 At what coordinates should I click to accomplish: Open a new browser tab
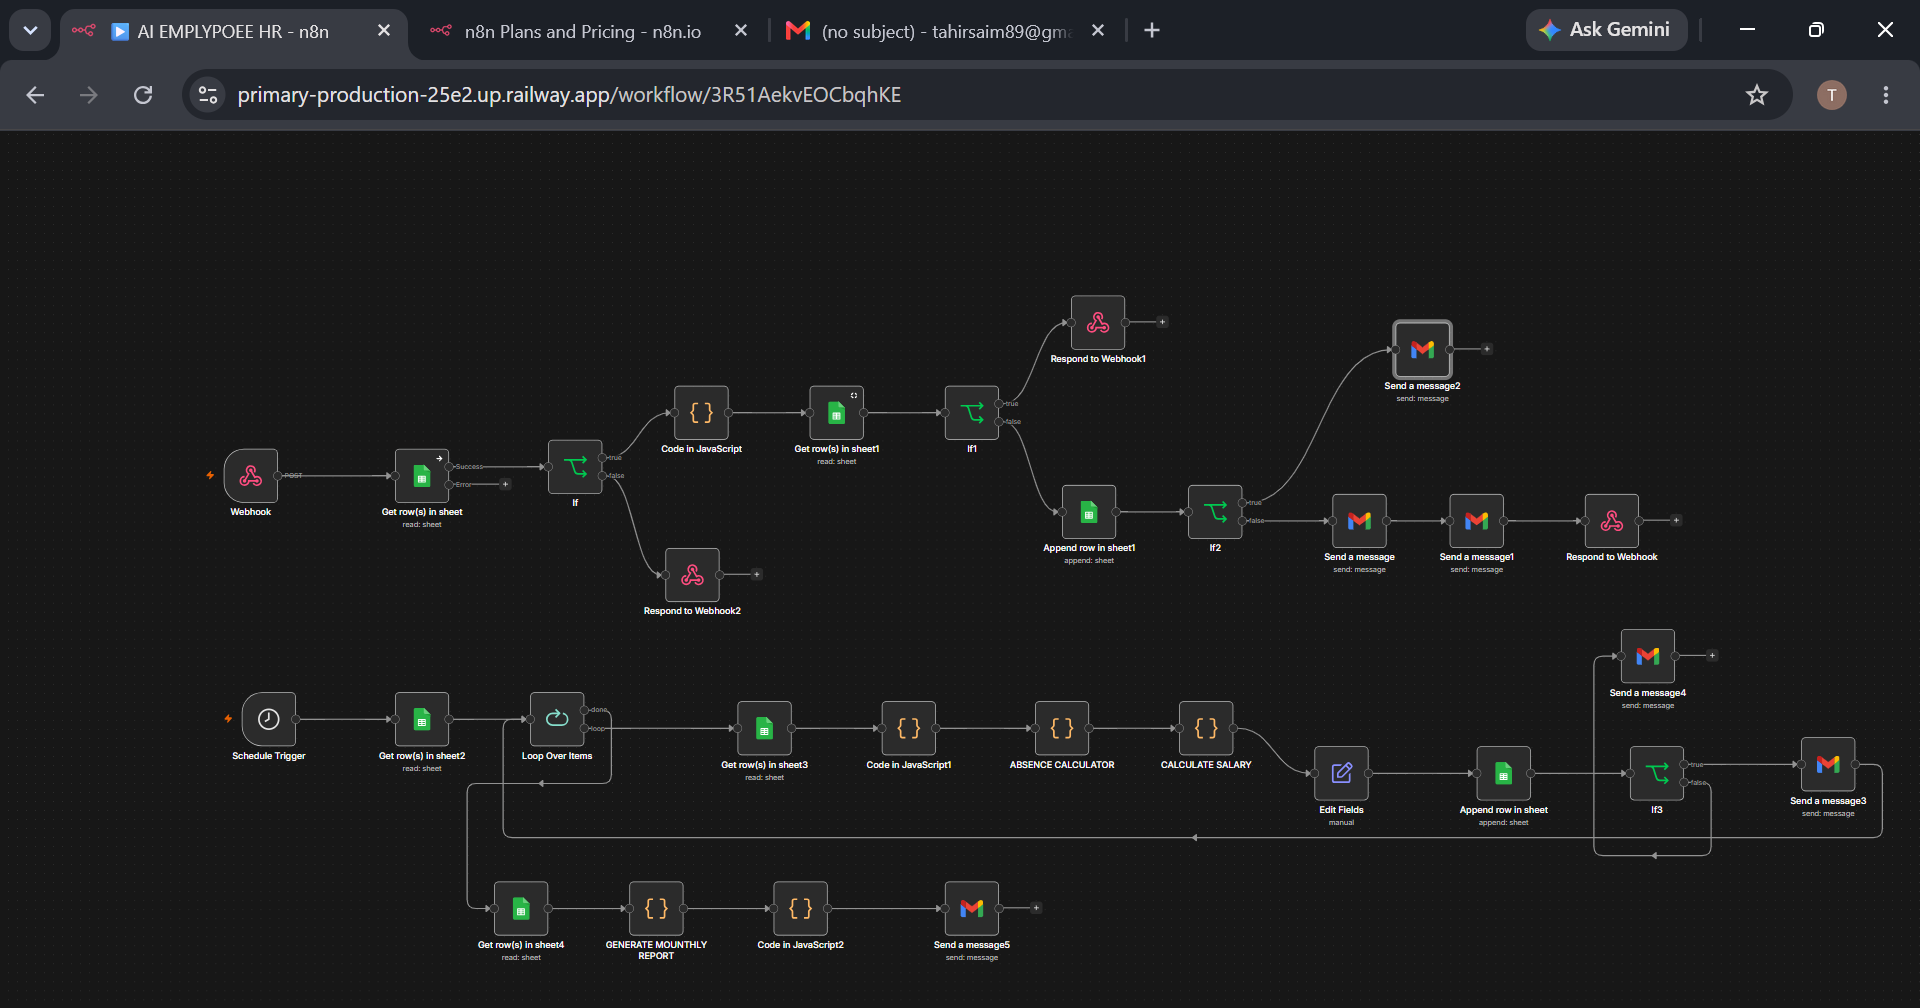tap(1152, 31)
